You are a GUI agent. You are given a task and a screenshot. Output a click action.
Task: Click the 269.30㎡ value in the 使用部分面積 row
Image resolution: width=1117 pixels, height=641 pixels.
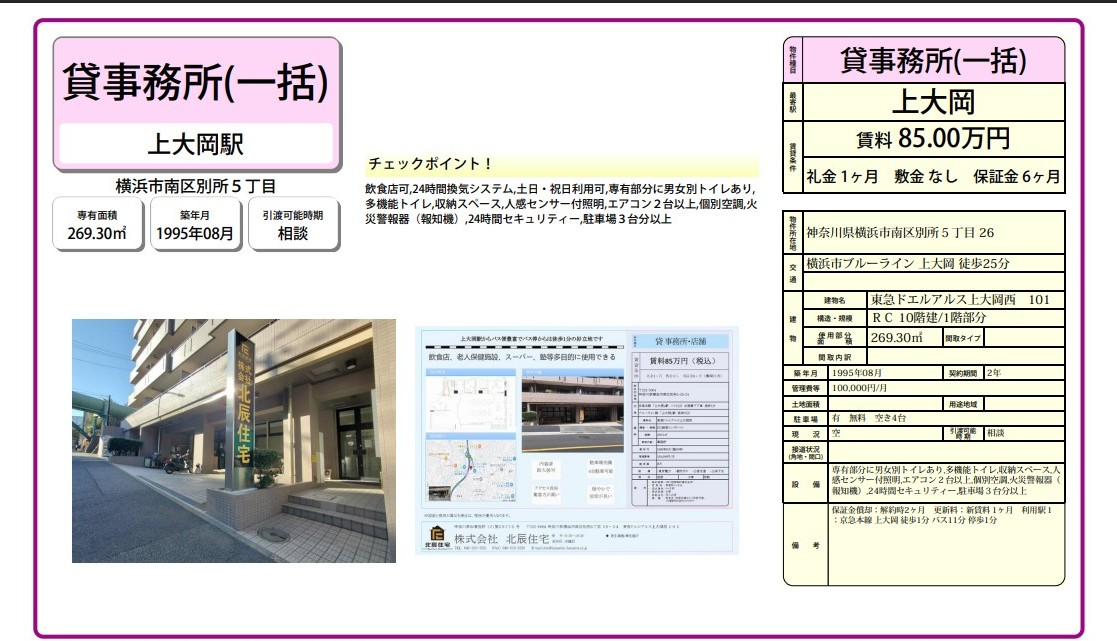pyautogui.click(x=896, y=338)
